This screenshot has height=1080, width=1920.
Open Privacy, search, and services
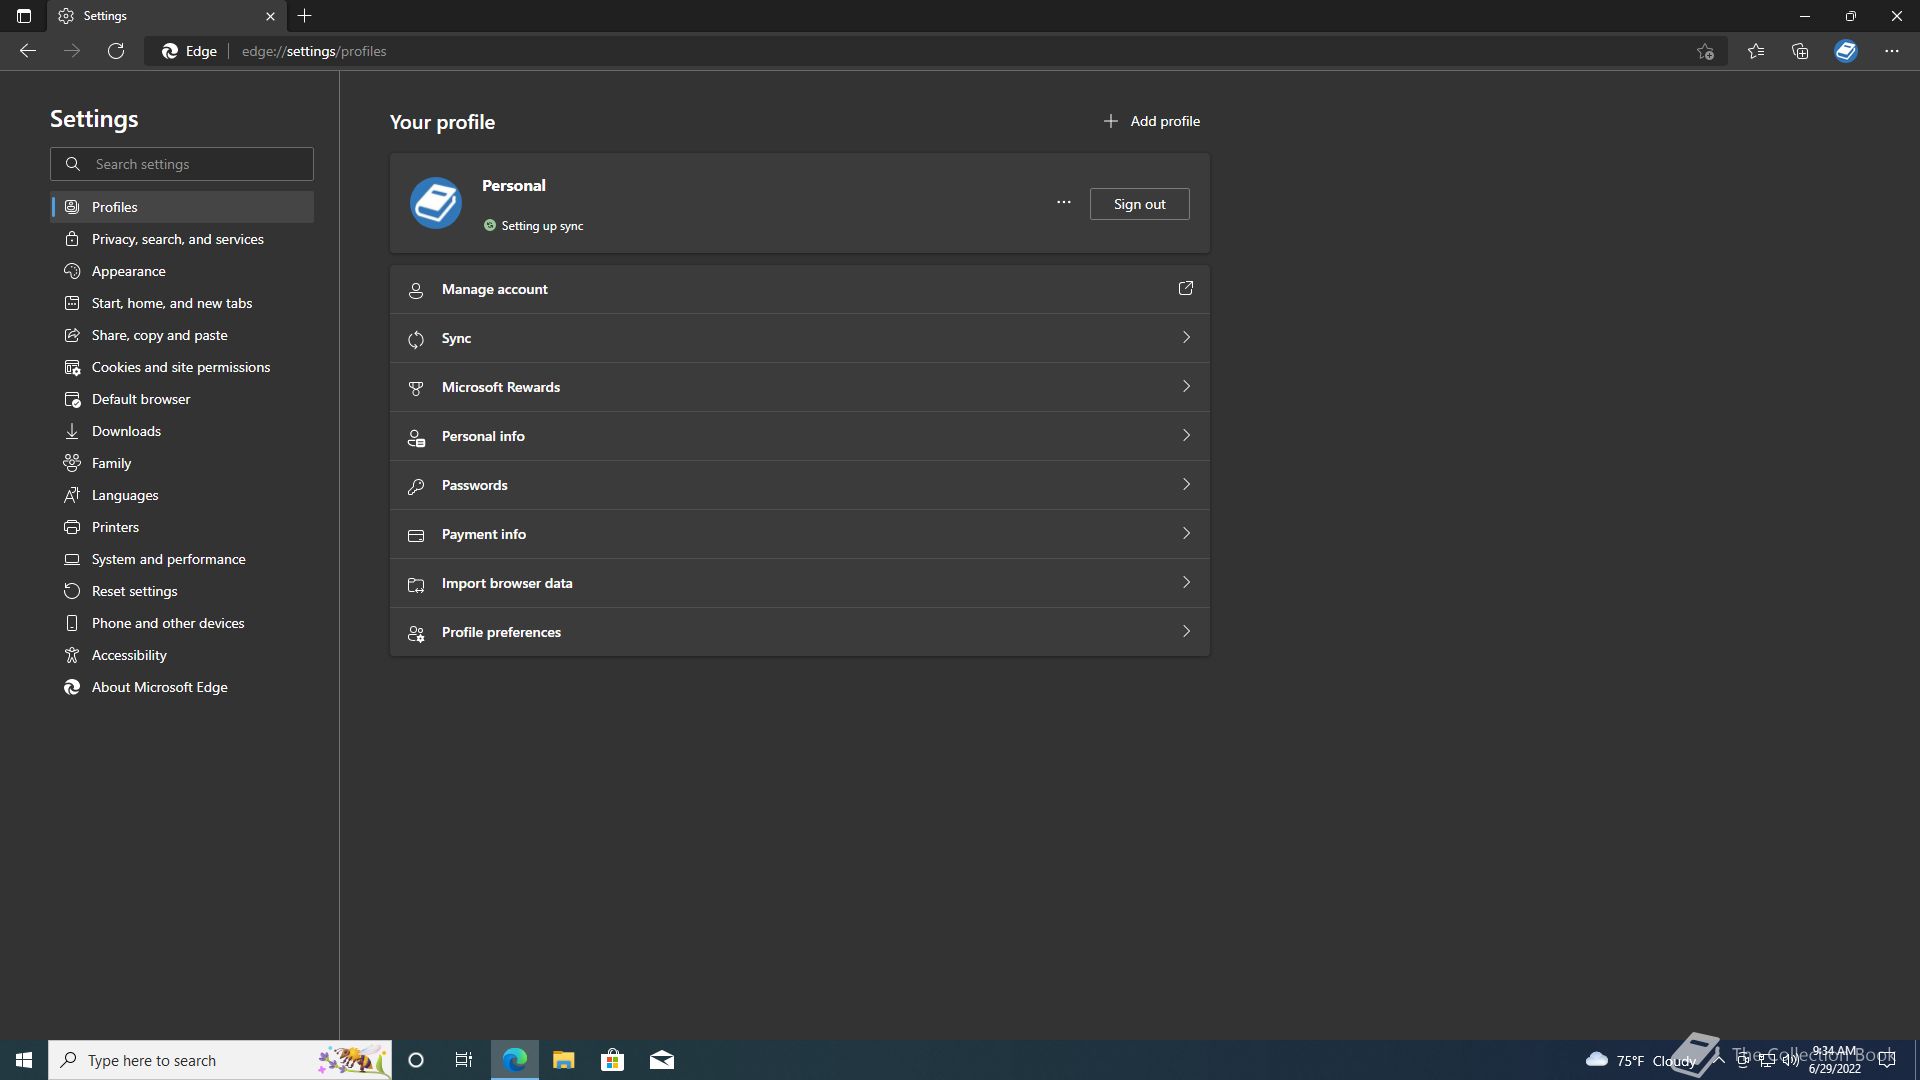(x=182, y=239)
